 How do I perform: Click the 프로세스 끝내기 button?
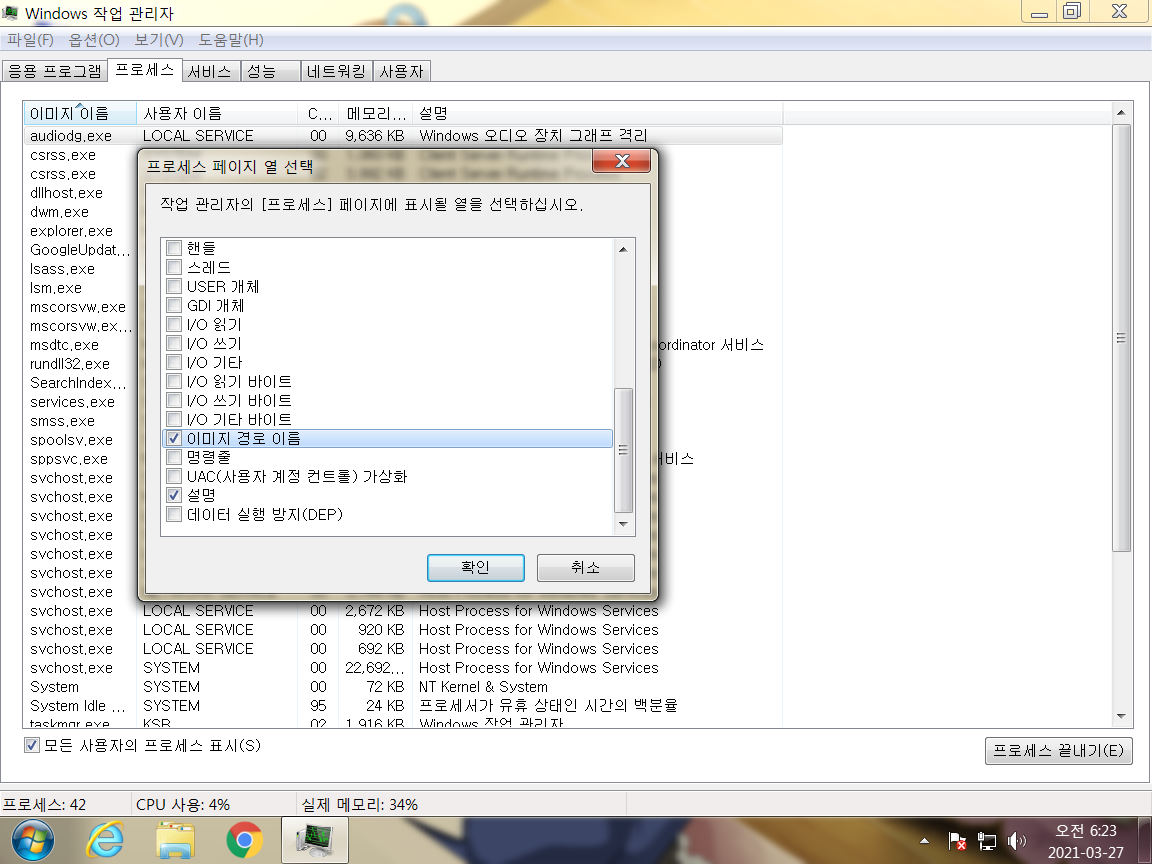(x=1058, y=751)
